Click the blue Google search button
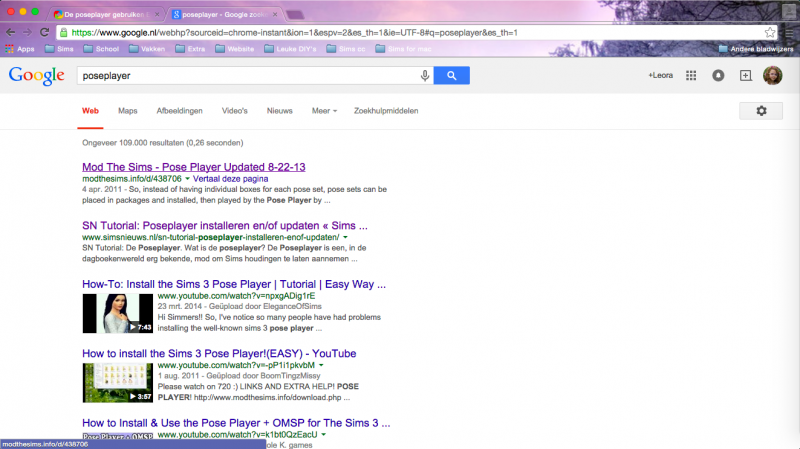Viewport: 800px width, 449px height. 452,76
